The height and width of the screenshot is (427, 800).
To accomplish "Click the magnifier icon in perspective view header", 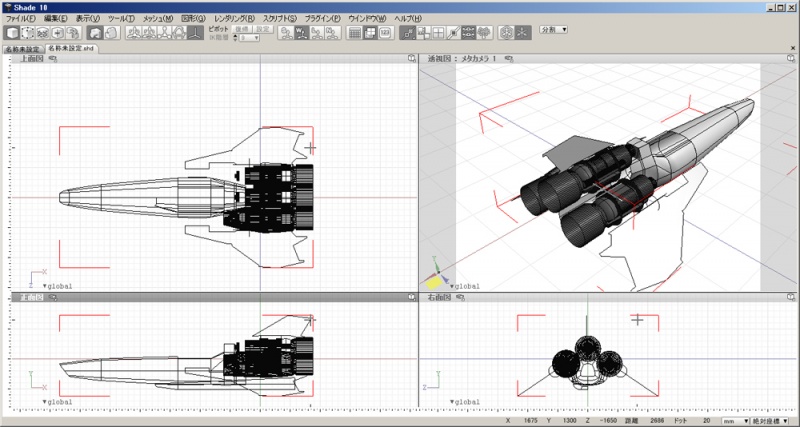I will (791, 59).
